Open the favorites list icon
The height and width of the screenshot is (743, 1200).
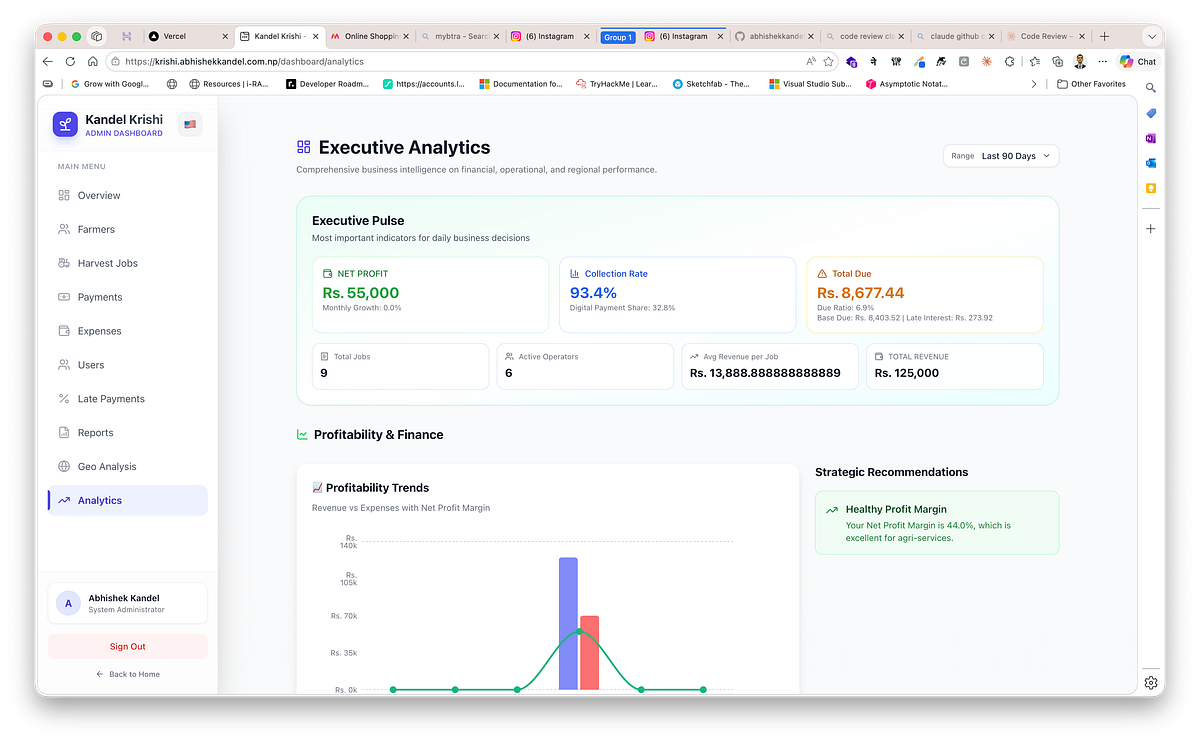(1035, 61)
